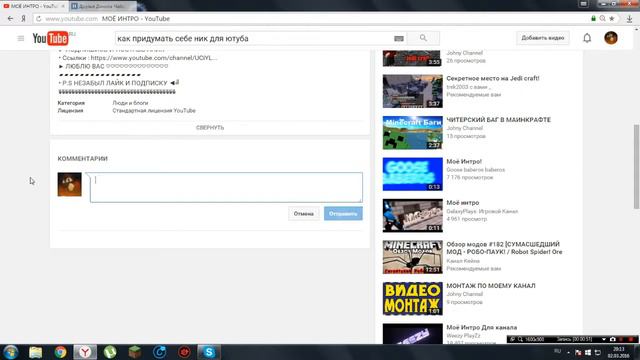Switch to the МОЁ ИНТРО YouTube tab

point(34,6)
